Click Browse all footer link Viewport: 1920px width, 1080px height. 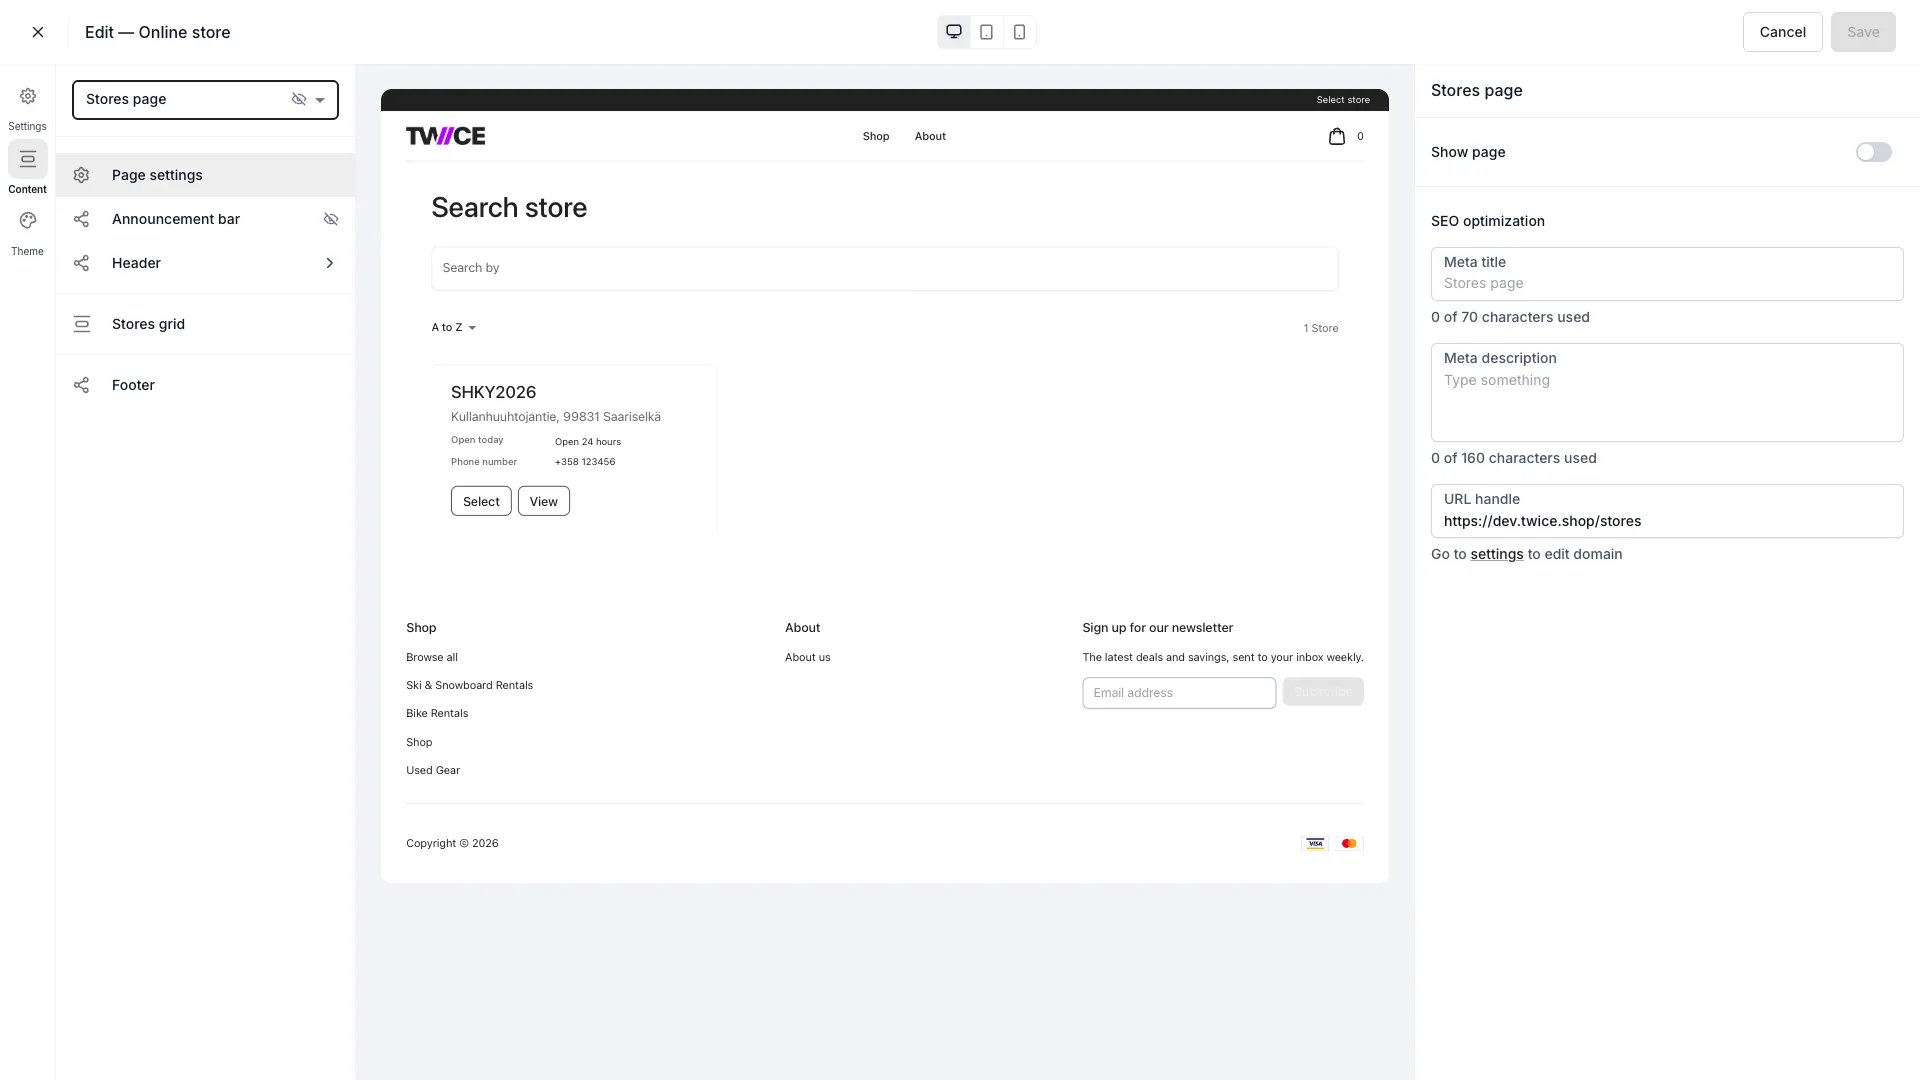coord(432,657)
